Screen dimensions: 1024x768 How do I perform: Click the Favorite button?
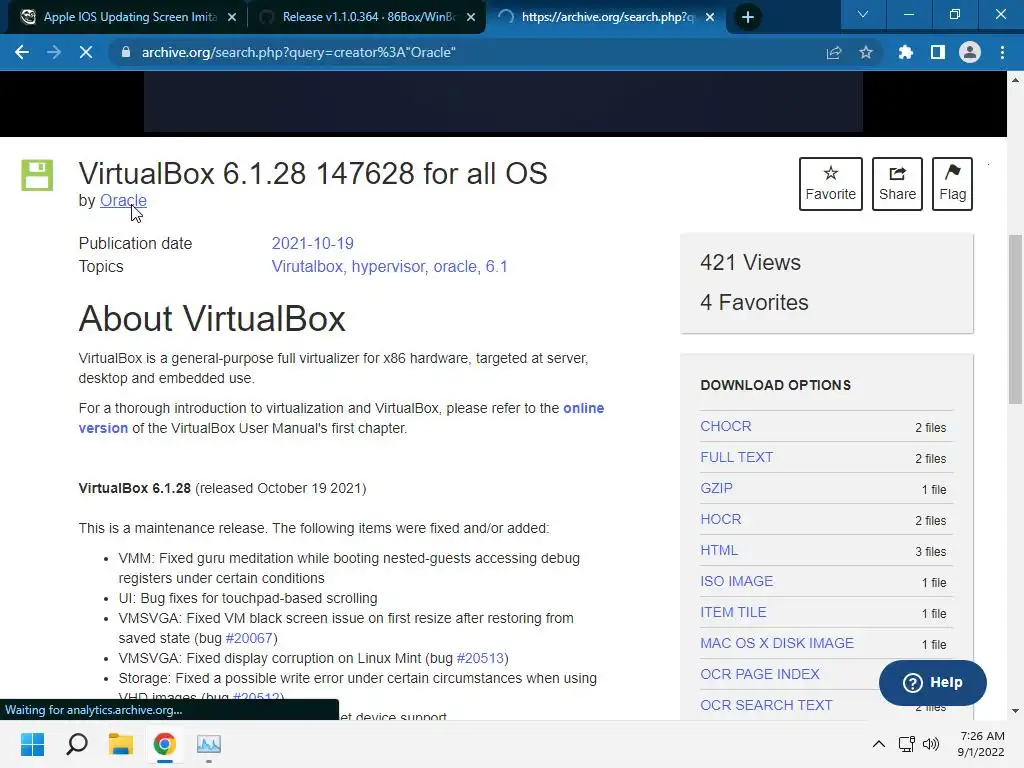point(831,184)
